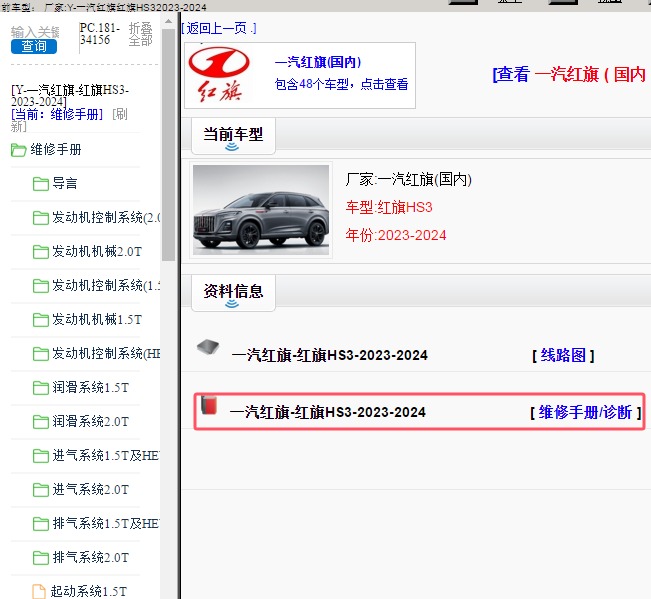
Task: Select the 资料信息 tab
Action: click(233, 292)
